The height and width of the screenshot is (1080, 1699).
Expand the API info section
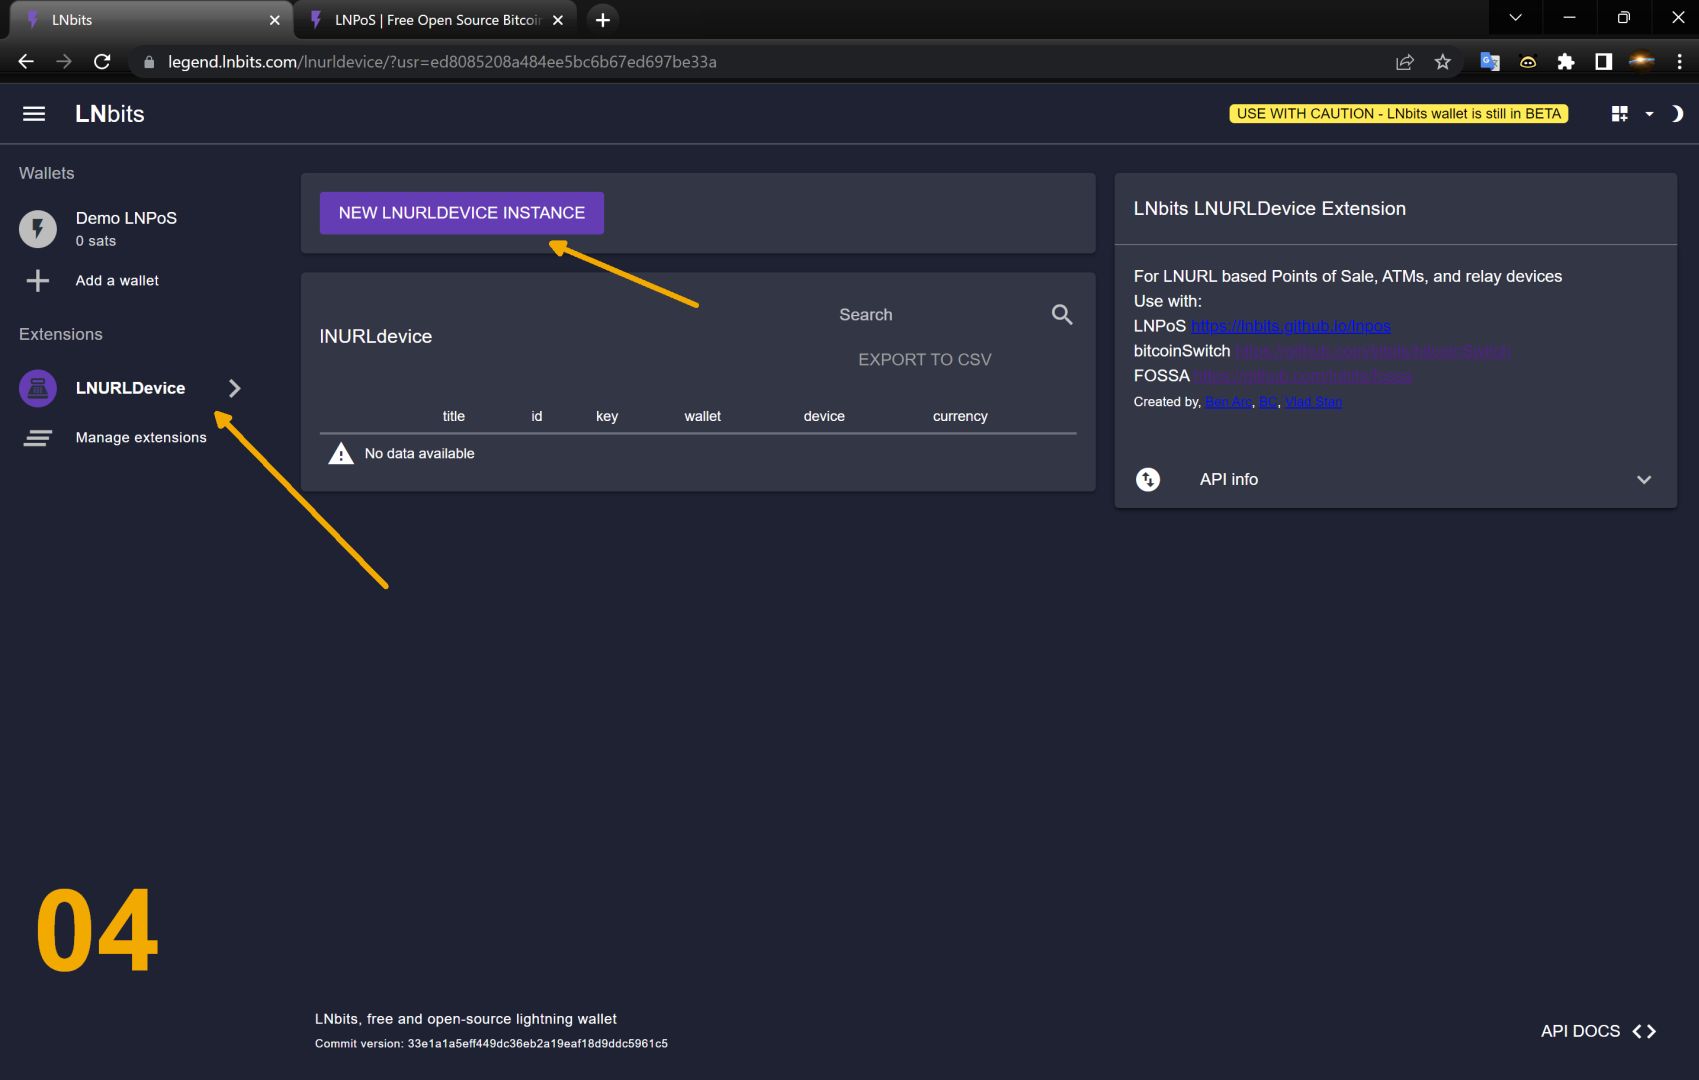click(1643, 480)
